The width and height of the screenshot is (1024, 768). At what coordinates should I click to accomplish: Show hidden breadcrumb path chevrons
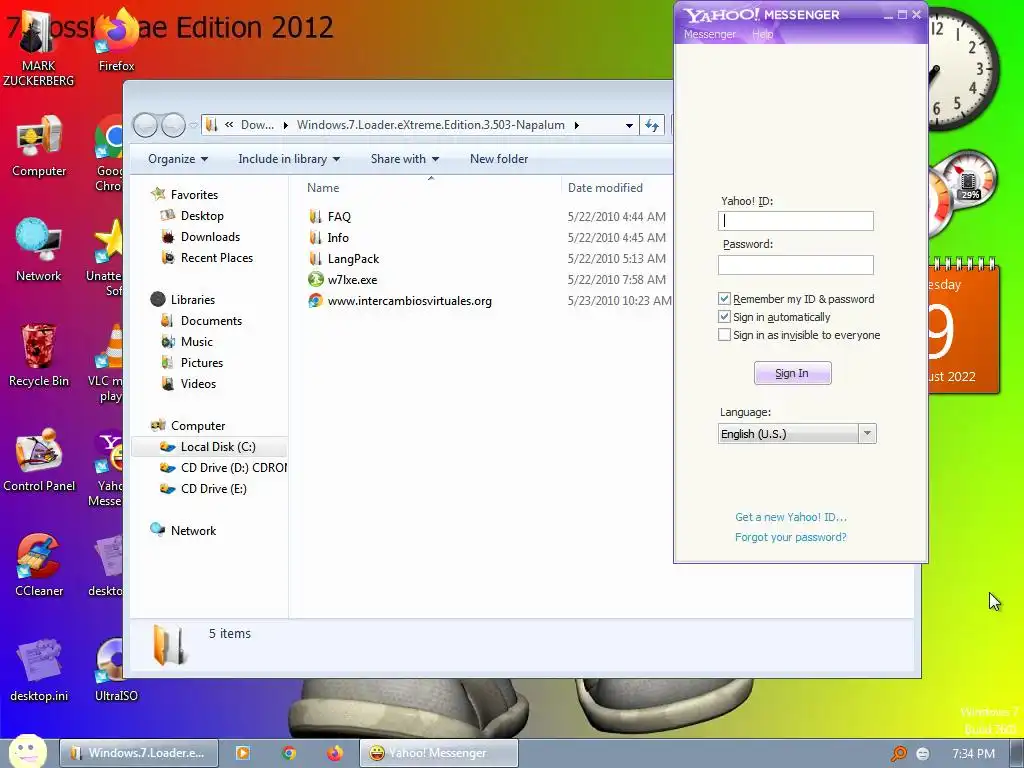coord(229,124)
